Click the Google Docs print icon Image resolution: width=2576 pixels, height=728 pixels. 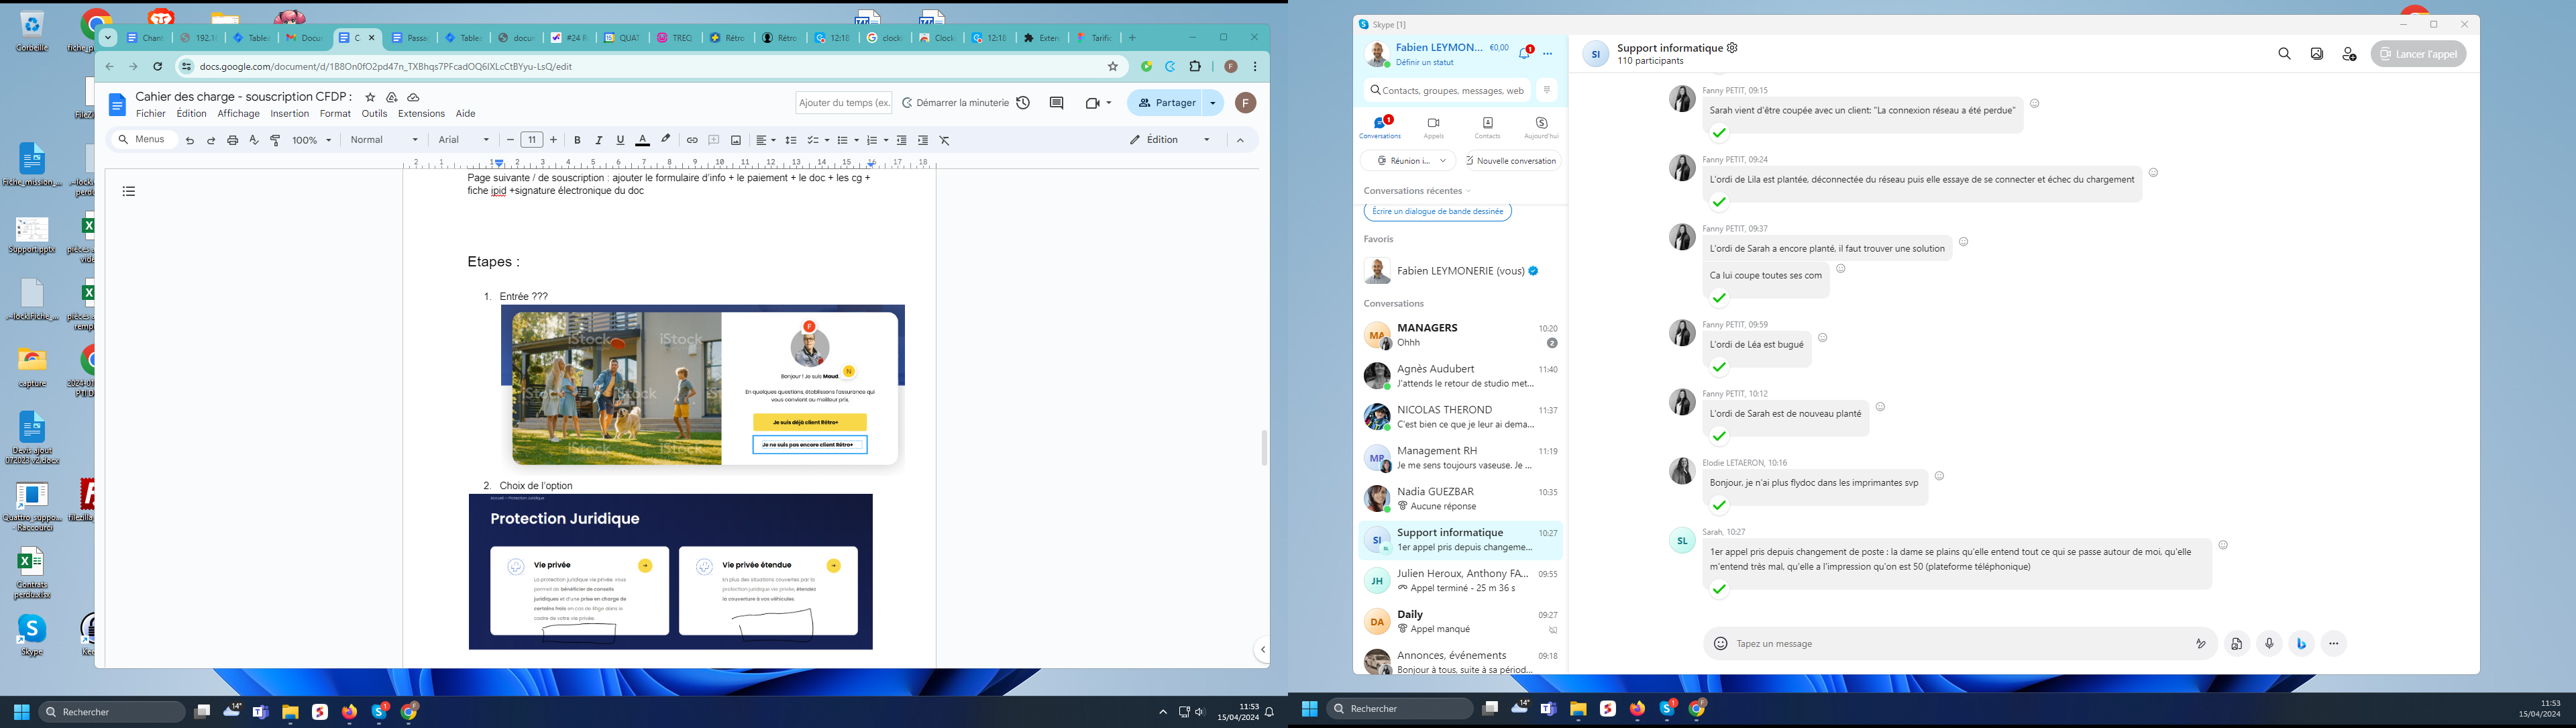coord(232,141)
